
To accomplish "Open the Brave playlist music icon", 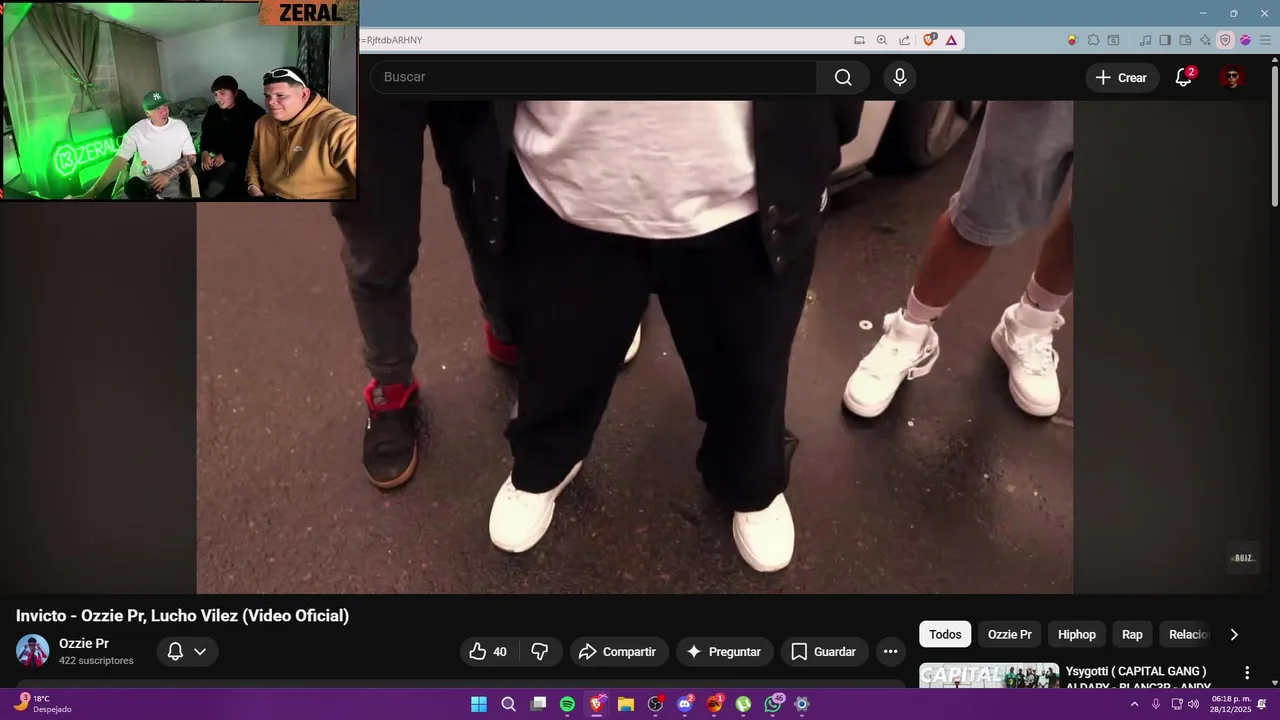I will (x=1145, y=40).
